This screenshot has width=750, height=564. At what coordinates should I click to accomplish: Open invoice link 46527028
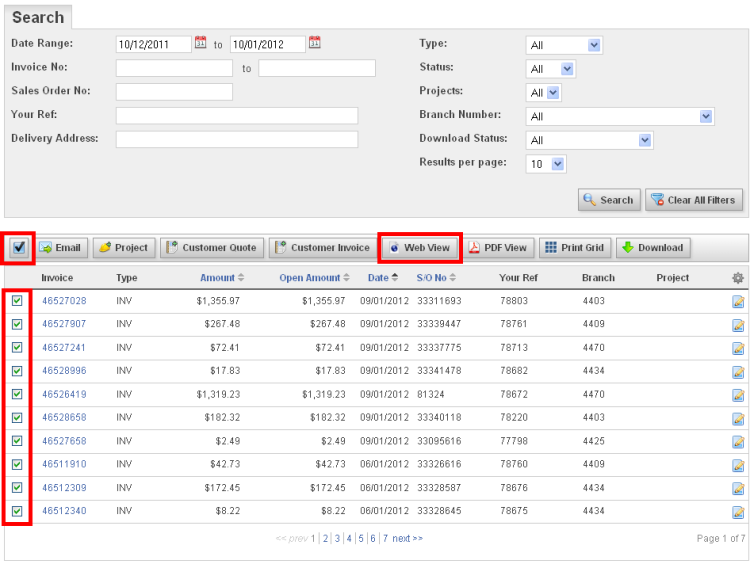(x=64, y=301)
